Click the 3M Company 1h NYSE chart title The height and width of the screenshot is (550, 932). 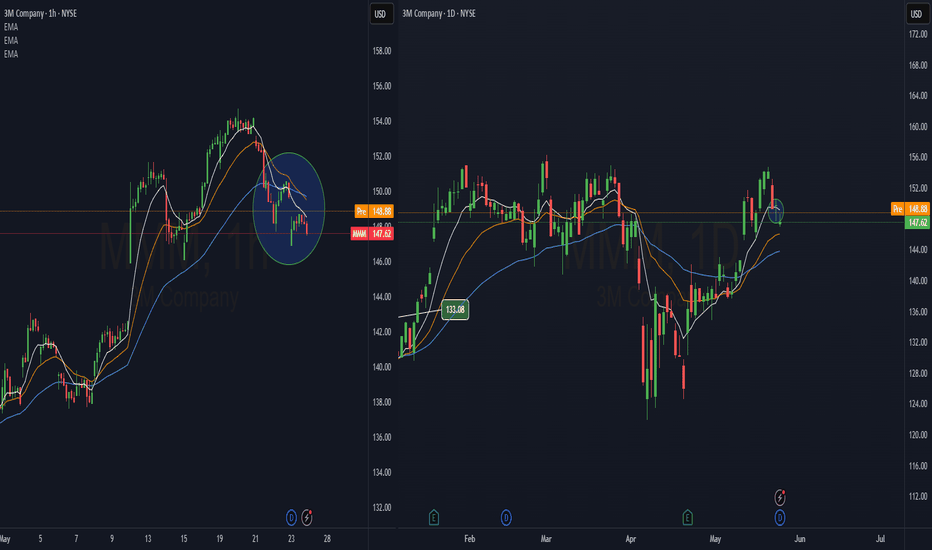[40, 13]
